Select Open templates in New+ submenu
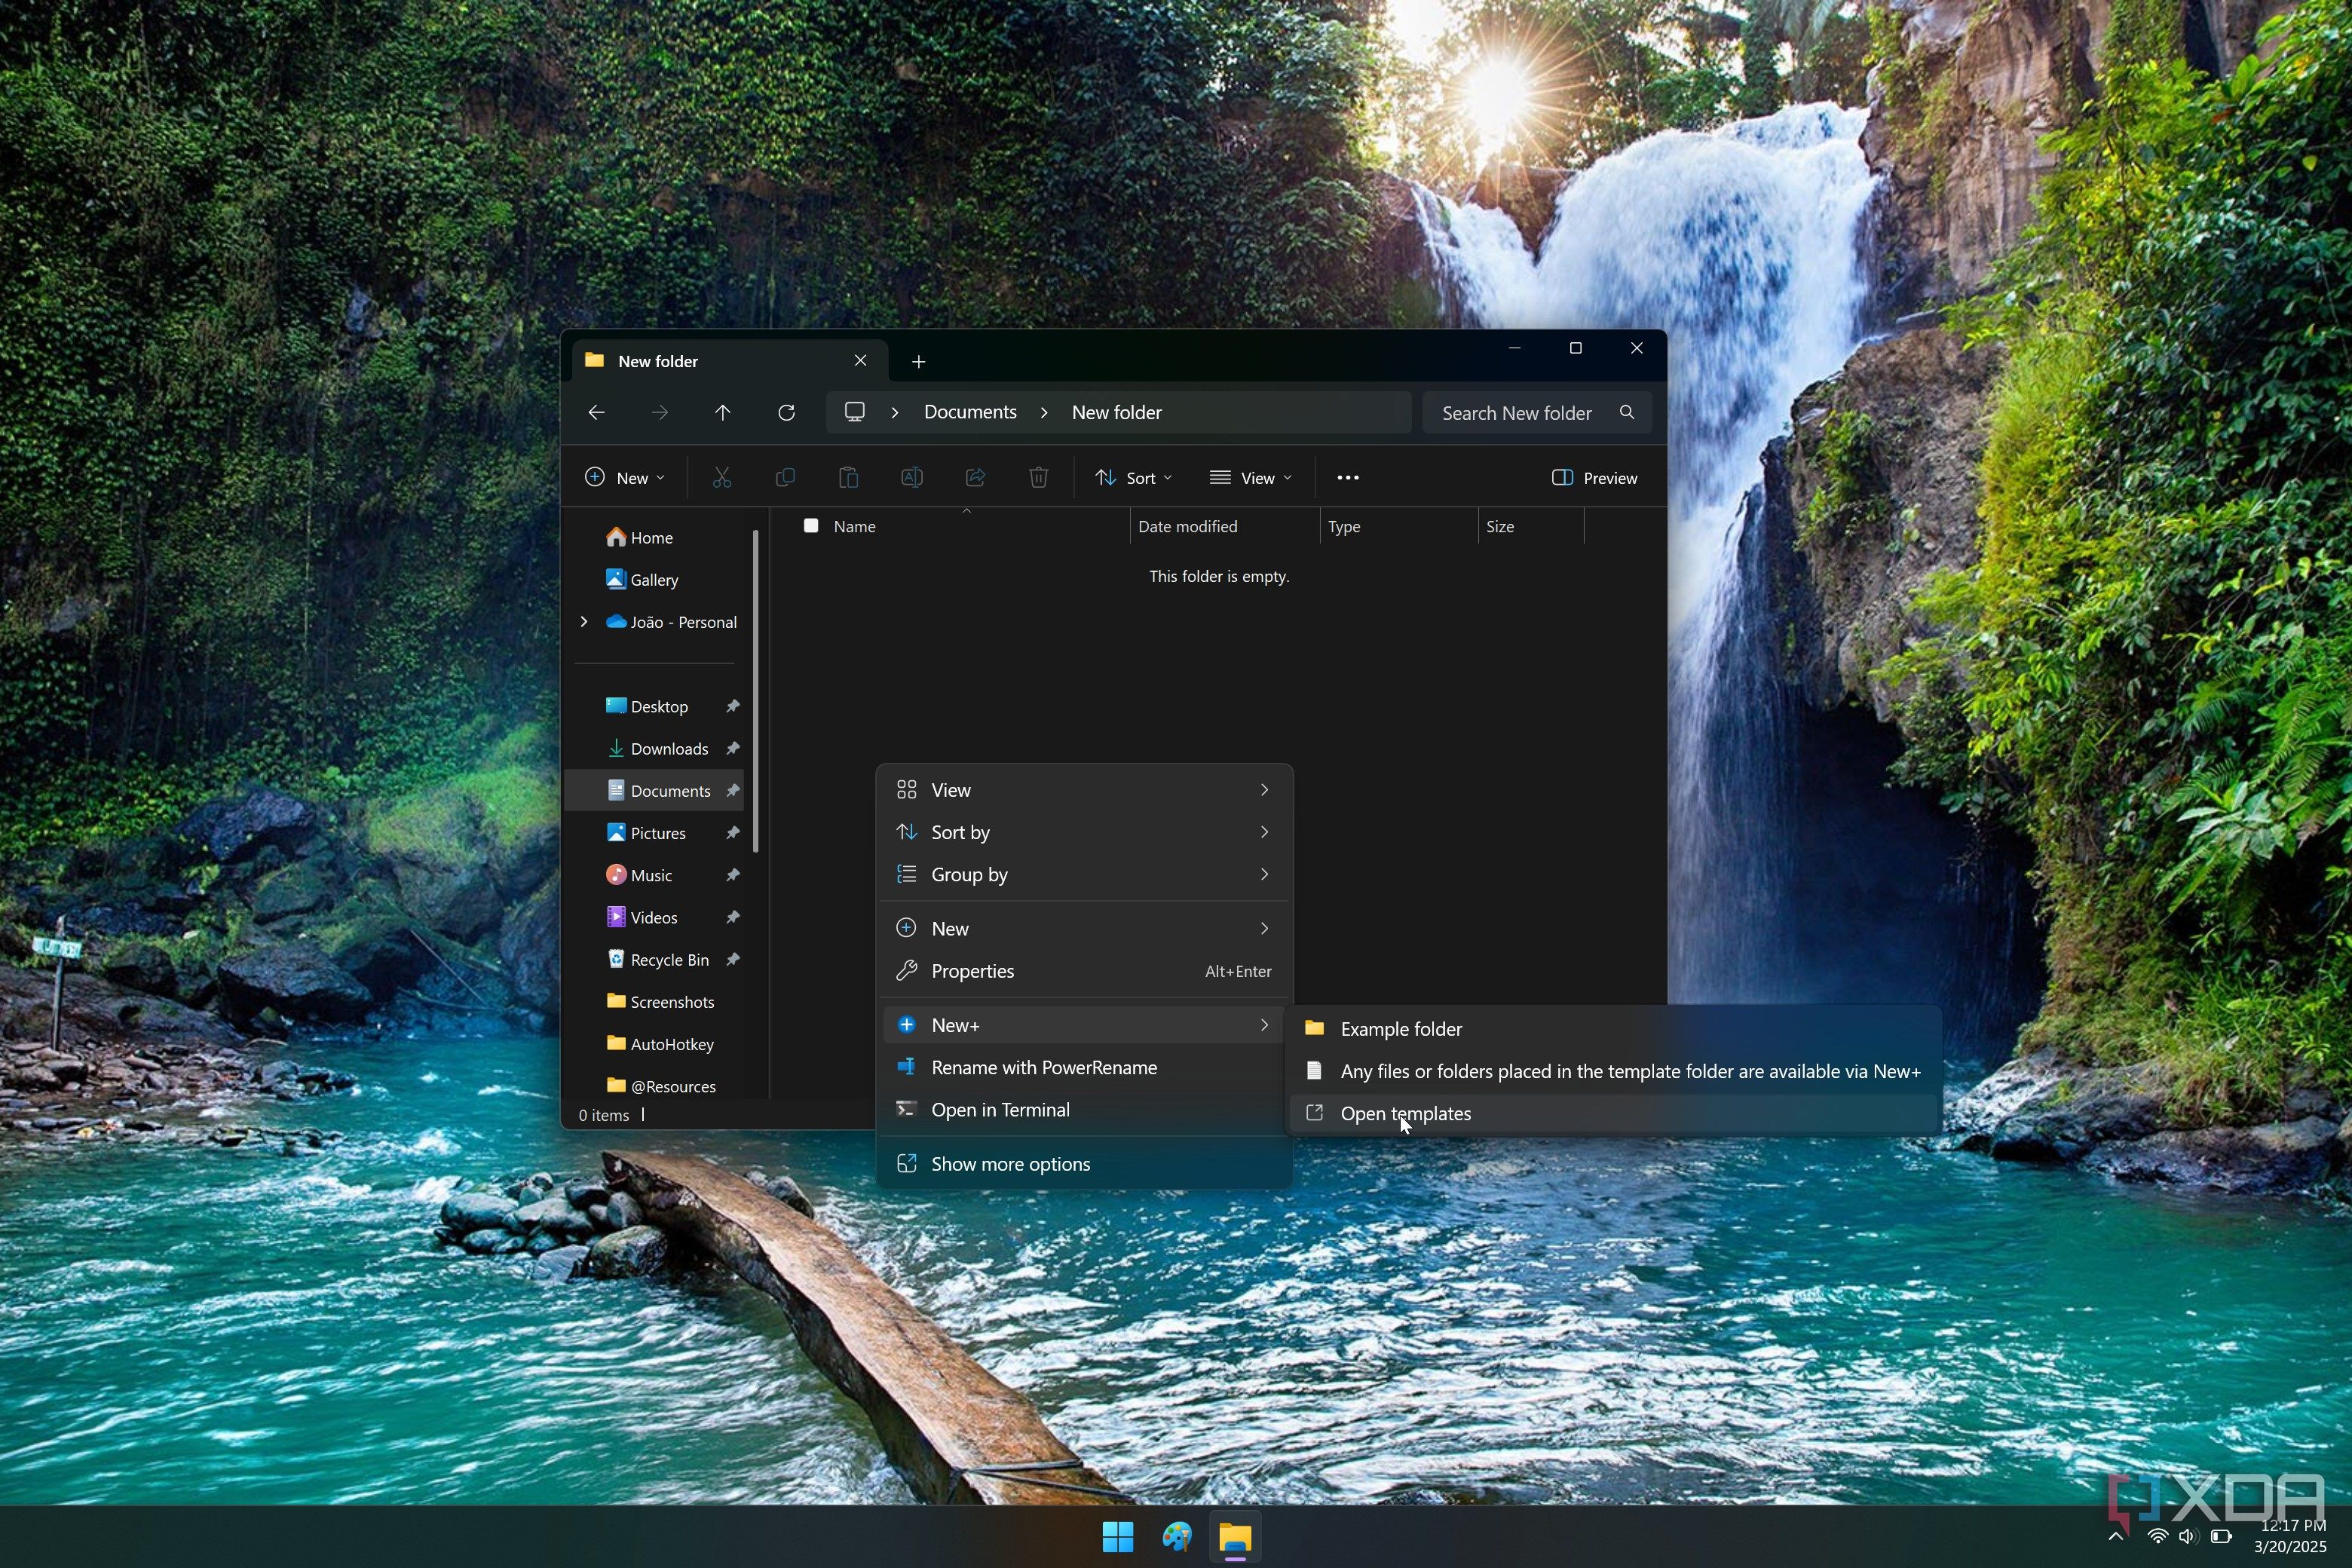 pyautogui.click(x=1613, y=1114)
